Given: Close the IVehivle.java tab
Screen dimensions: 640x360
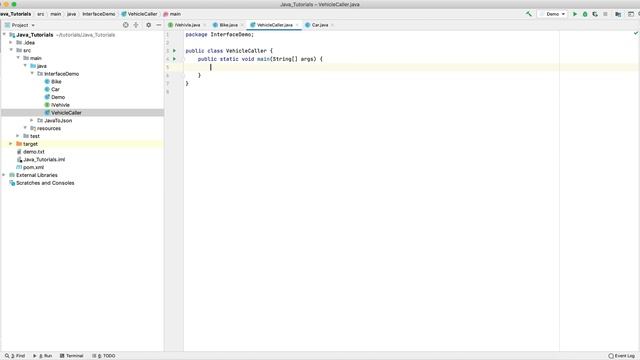Looking at the screenshot, I should [x=204, y=25].
